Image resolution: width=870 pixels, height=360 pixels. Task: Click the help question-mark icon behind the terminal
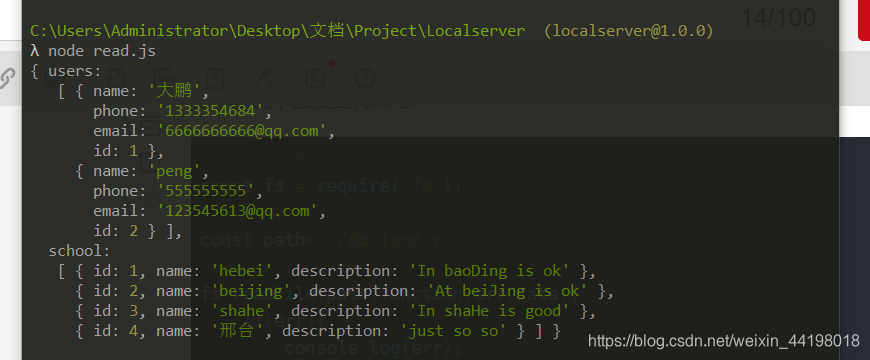365,79
